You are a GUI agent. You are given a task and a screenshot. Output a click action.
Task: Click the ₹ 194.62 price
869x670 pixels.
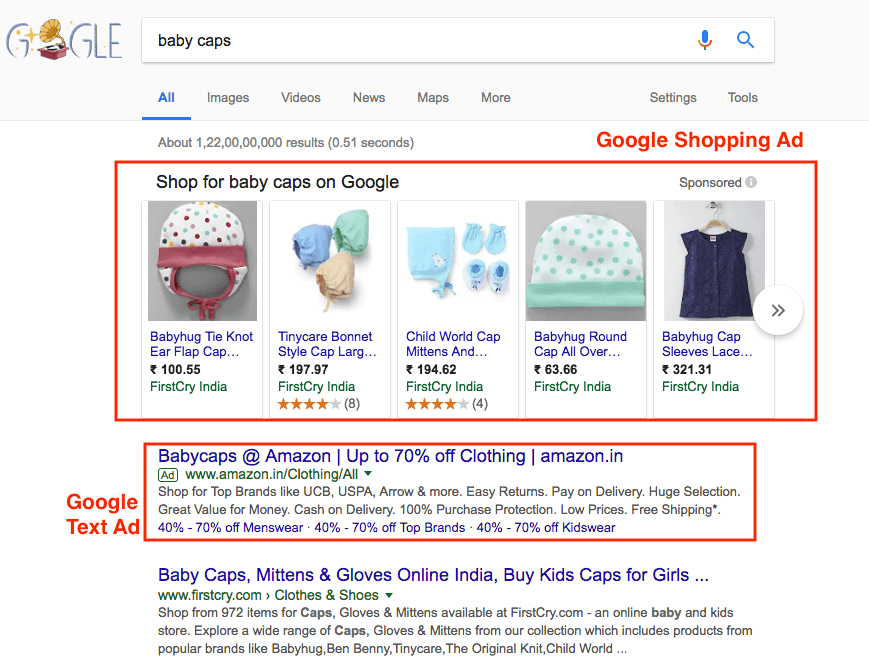pyautogui.click(x=431, y=370)
